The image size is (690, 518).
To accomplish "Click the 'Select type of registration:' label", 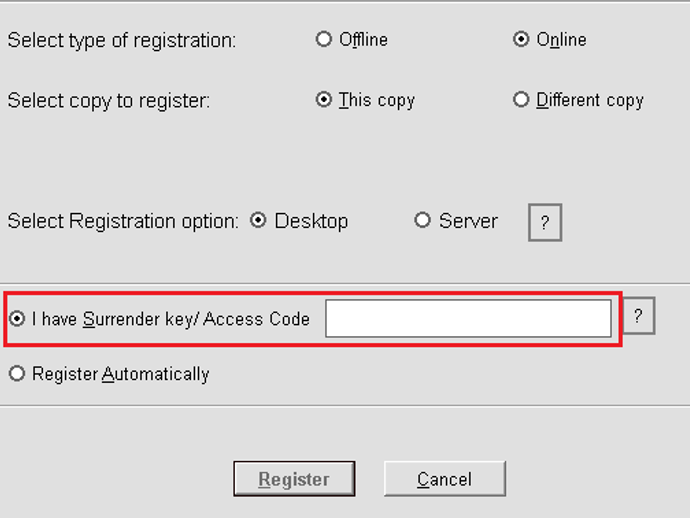I will [122, 41].
